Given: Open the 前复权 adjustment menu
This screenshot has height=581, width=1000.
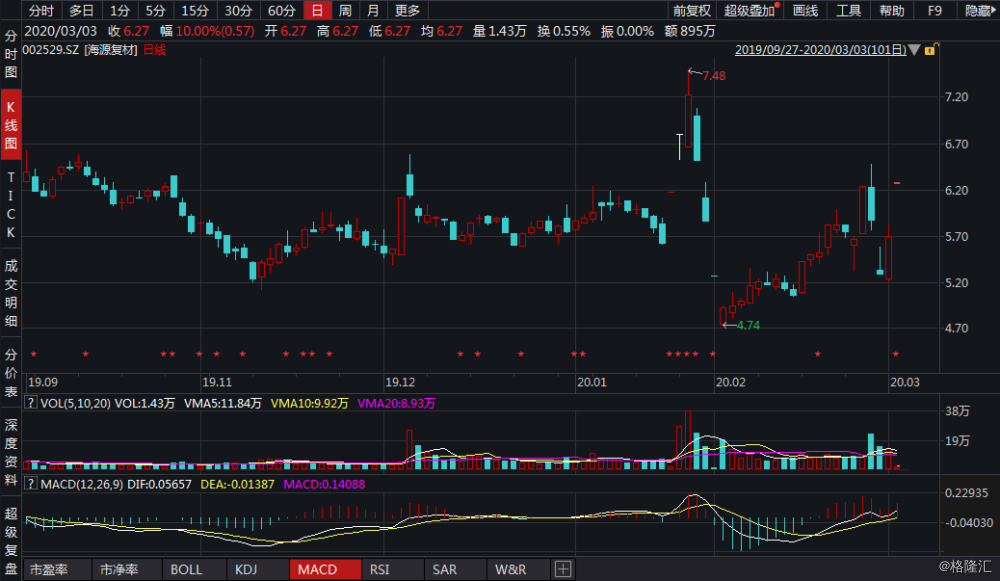Looking at the screenshot, I should pos(692,10).
